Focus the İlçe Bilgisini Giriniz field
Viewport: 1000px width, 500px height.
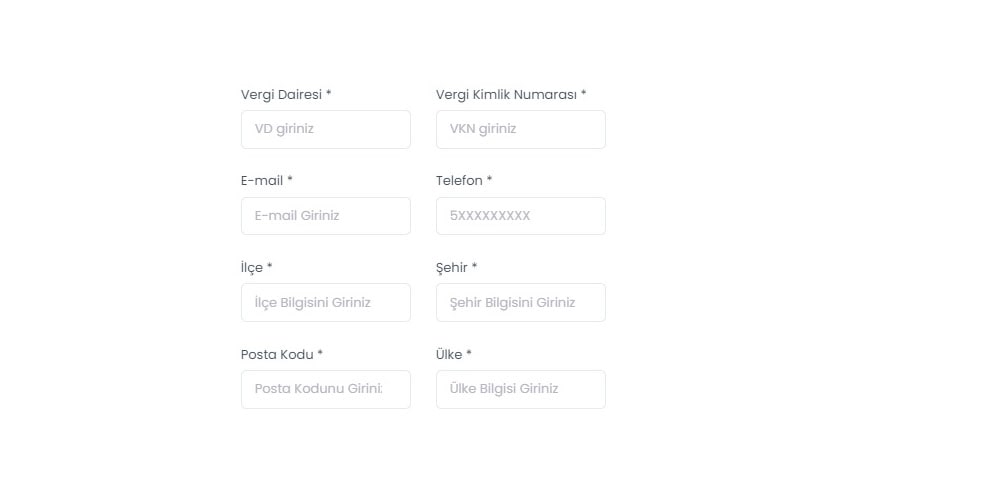[326, 302]
